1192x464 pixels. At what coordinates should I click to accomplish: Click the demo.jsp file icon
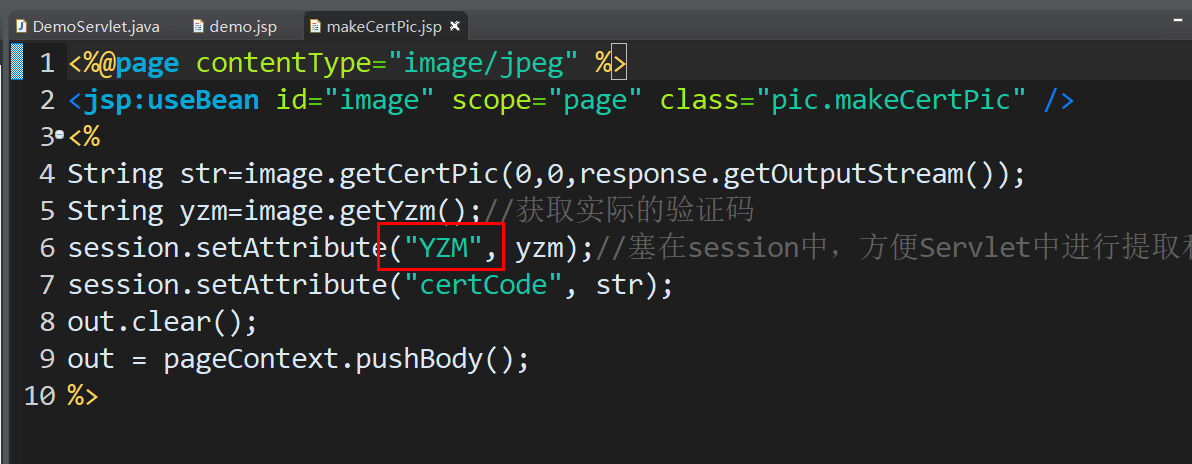198,27
